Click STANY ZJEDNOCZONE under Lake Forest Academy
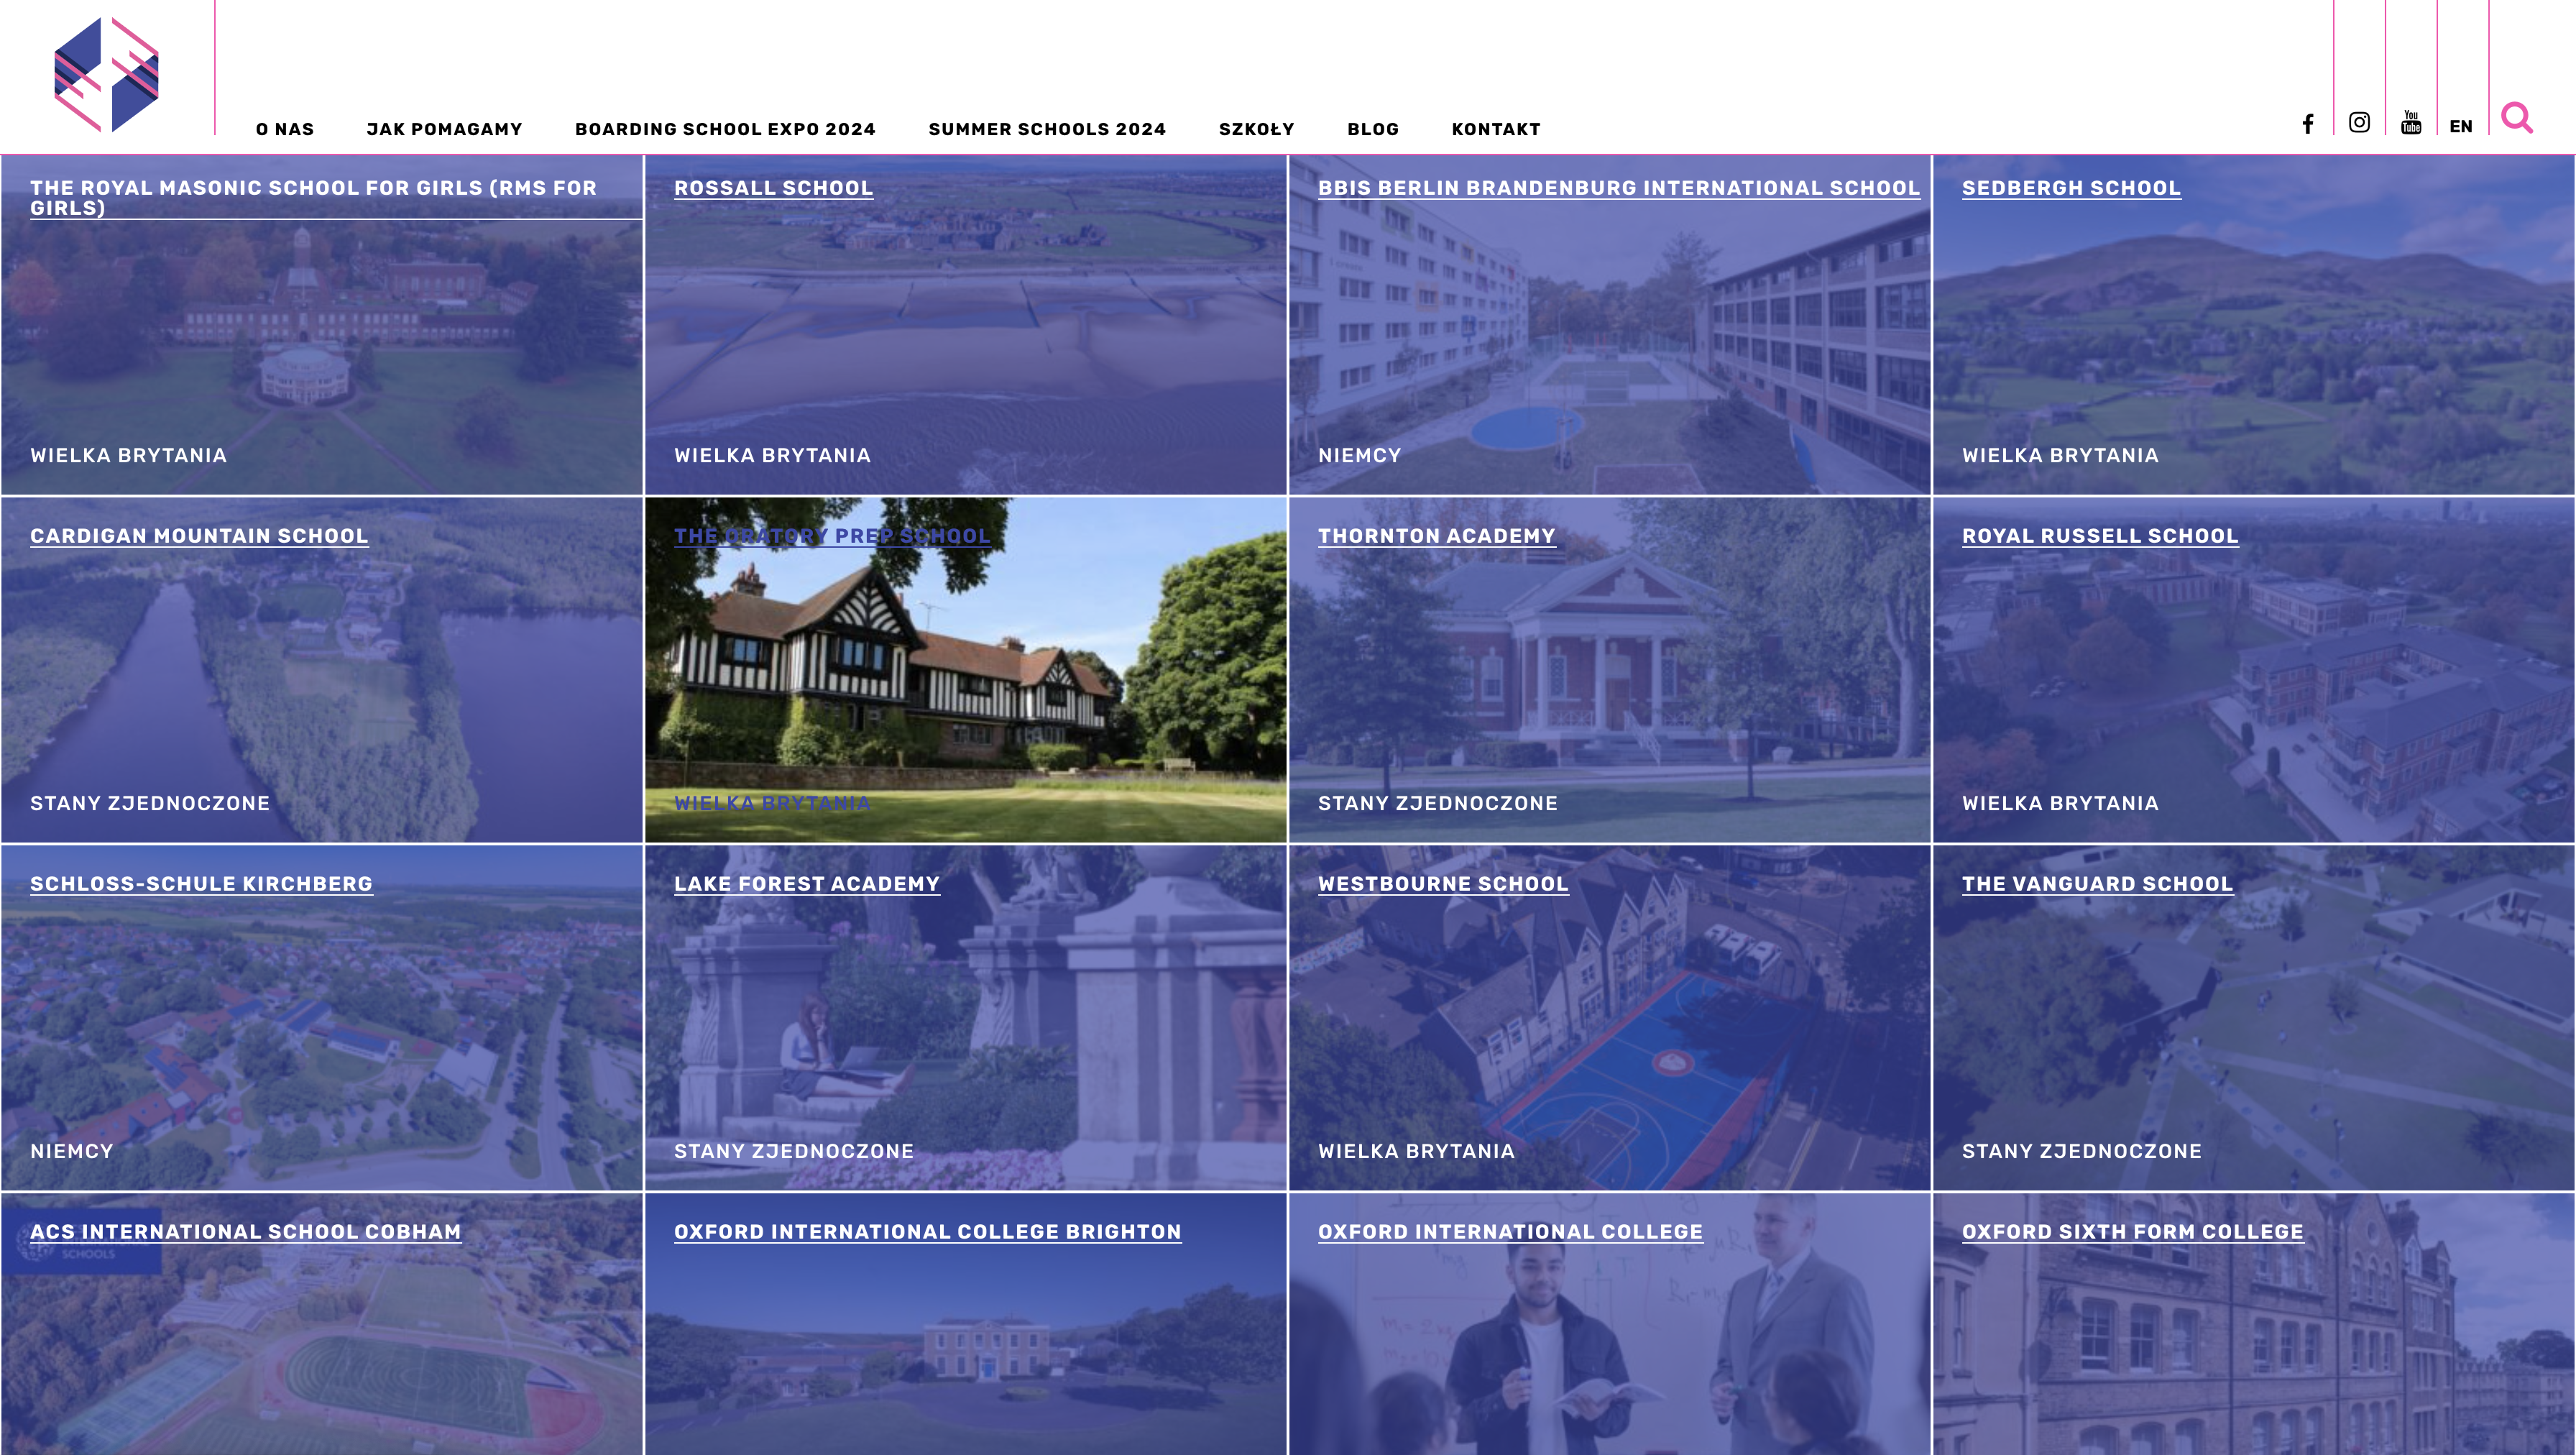This screenshot has width=2576, height=1455. tap(793, 1151)
